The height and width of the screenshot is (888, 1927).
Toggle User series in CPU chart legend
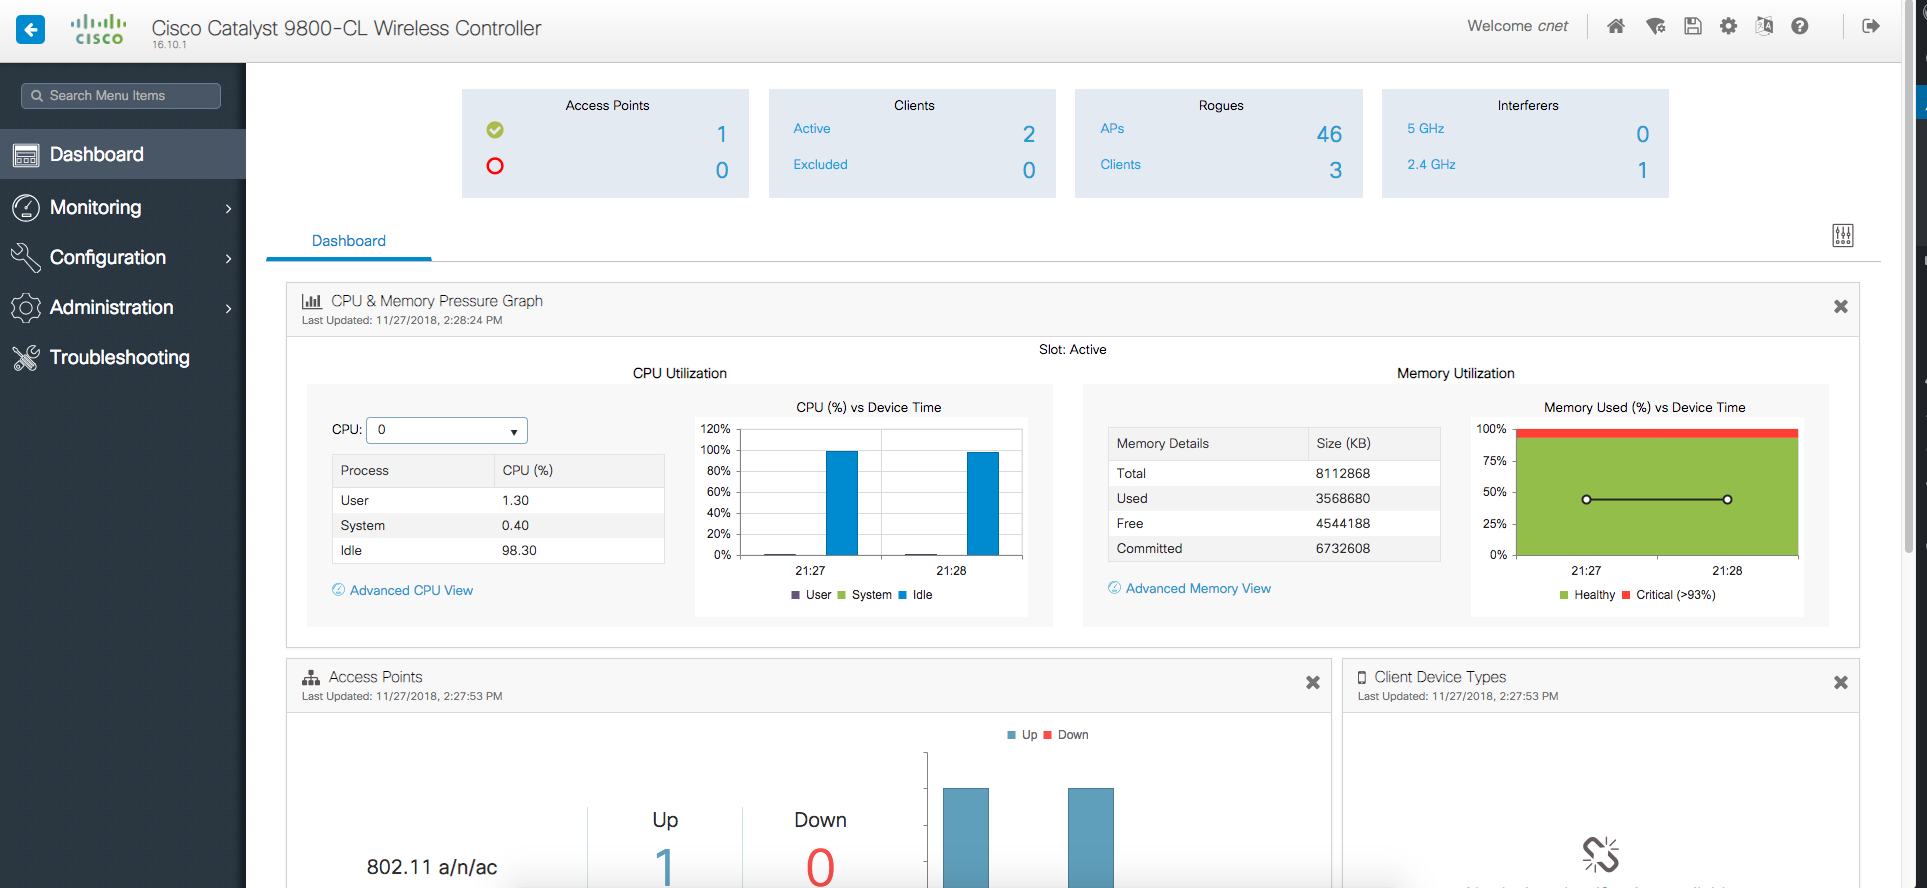point(811,595)
